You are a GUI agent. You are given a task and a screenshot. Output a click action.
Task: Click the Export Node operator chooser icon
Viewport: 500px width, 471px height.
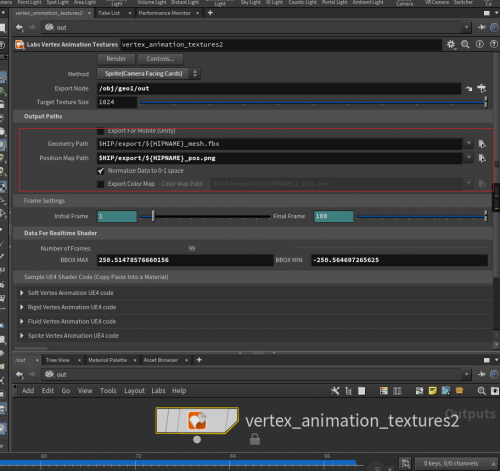coord(481,88)
